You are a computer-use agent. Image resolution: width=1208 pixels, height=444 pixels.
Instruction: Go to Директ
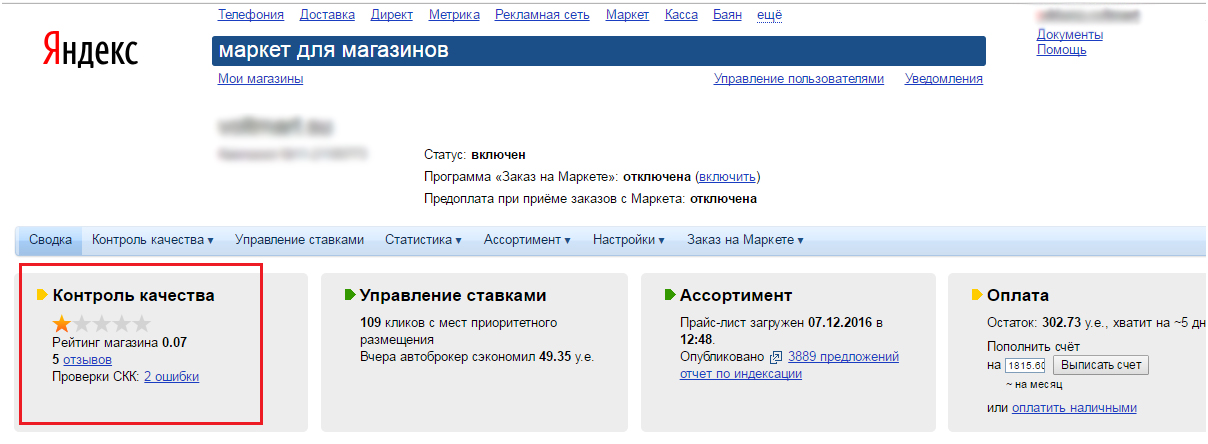tap(391, 15)
